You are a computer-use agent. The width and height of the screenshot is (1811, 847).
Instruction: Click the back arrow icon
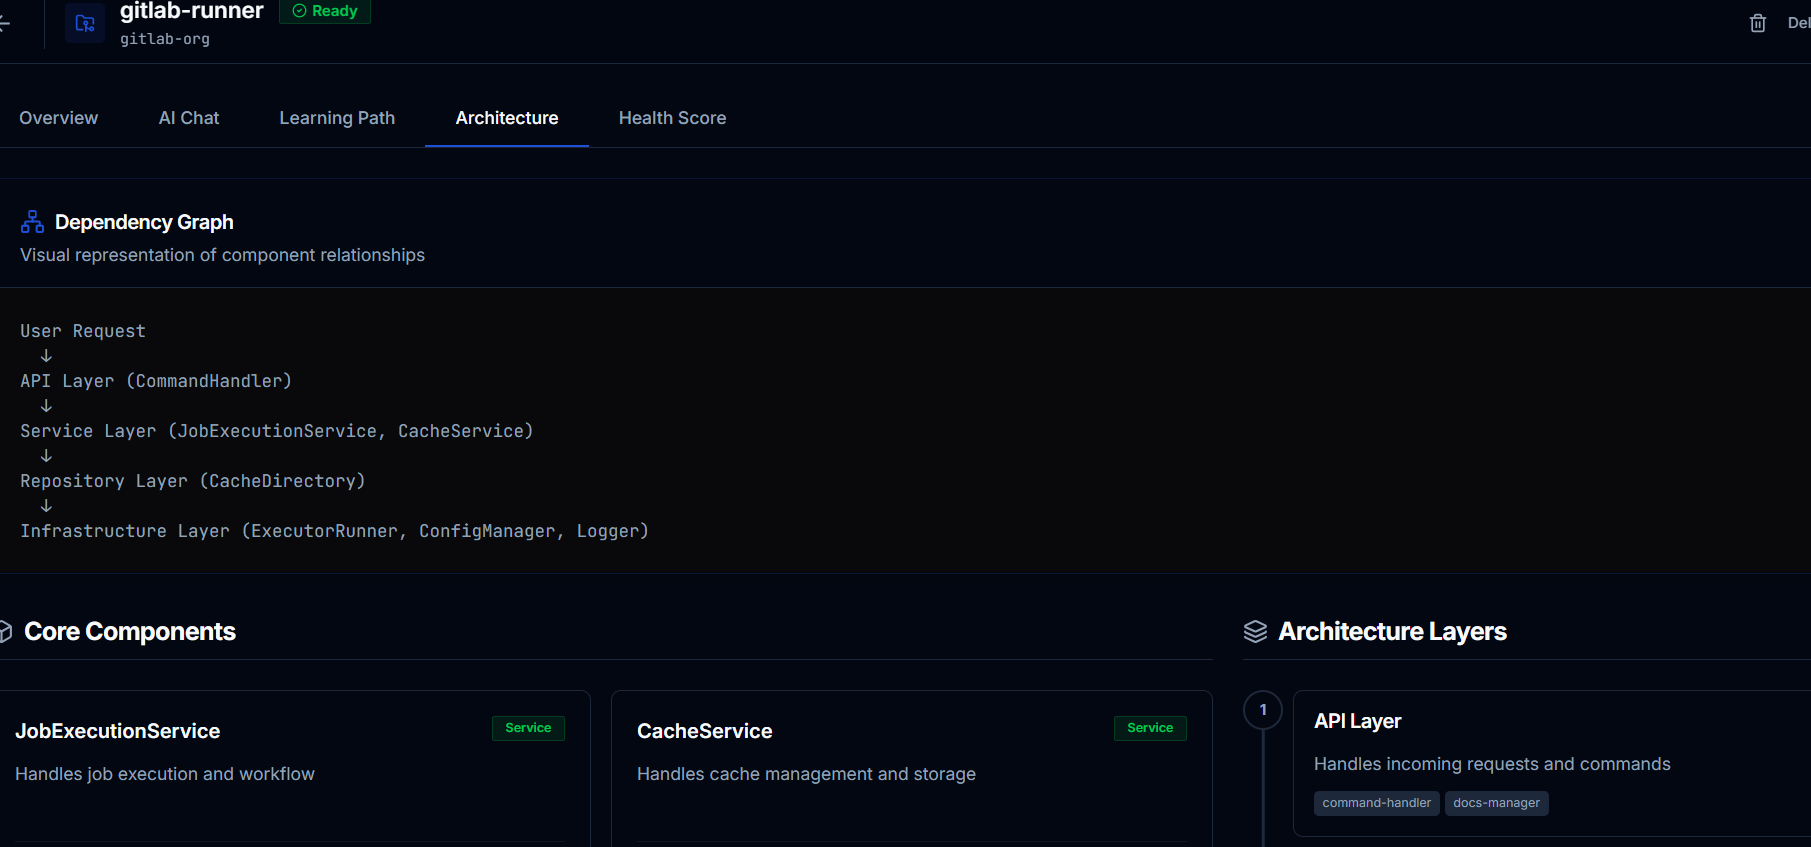click(x=4, y=23)
